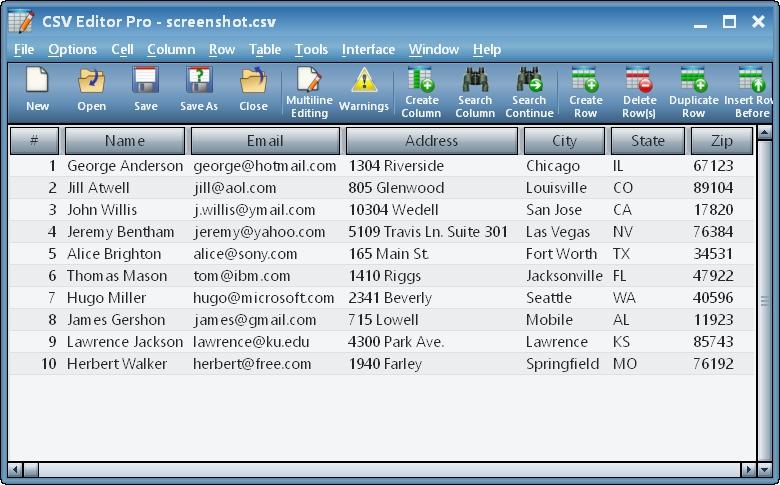
Task: Click the # column header
Action: pyautogui.click(x=34, y=141)
